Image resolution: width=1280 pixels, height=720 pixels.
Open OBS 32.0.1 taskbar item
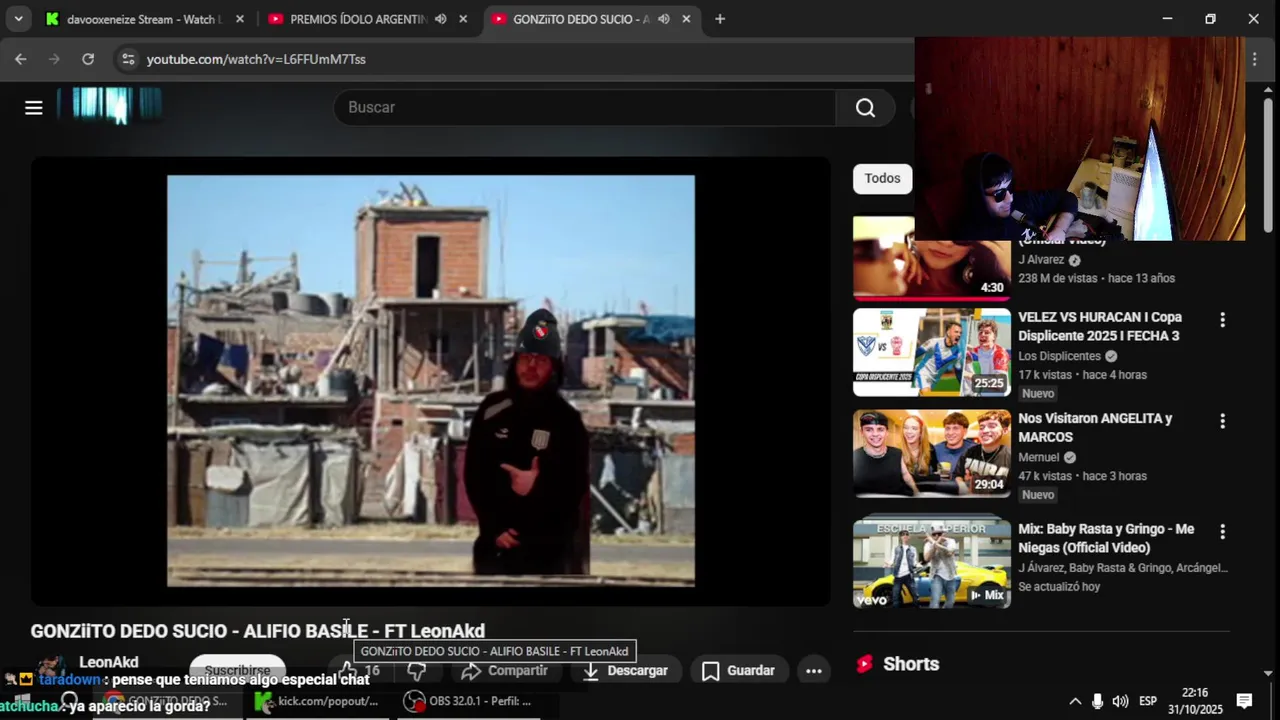click(468, 701)
